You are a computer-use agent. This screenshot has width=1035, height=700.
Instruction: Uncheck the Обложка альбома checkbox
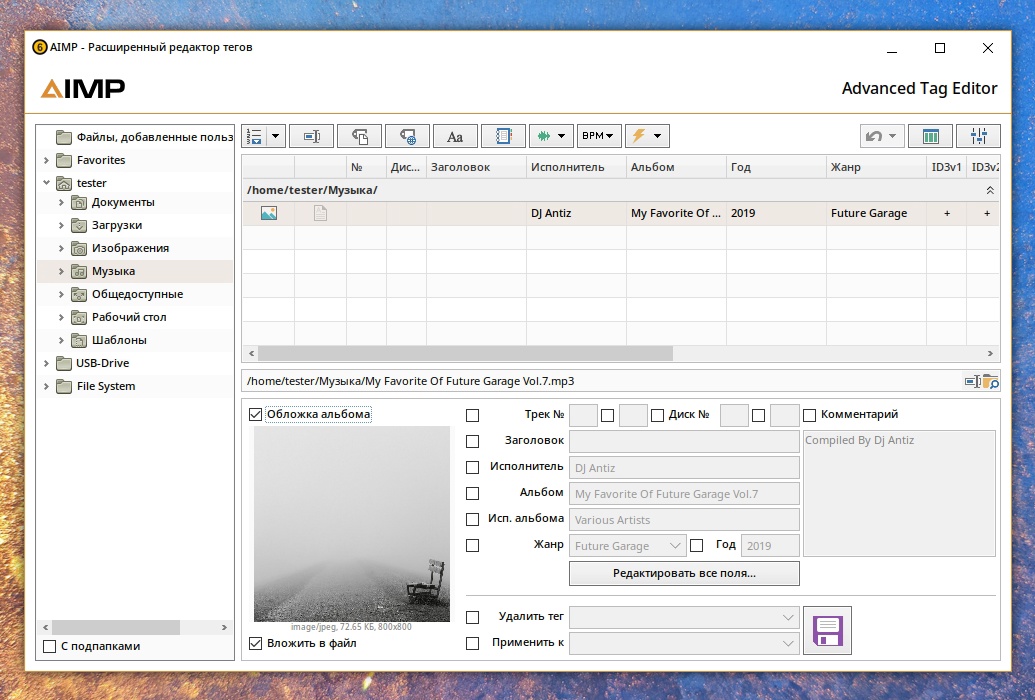(256, 414)
